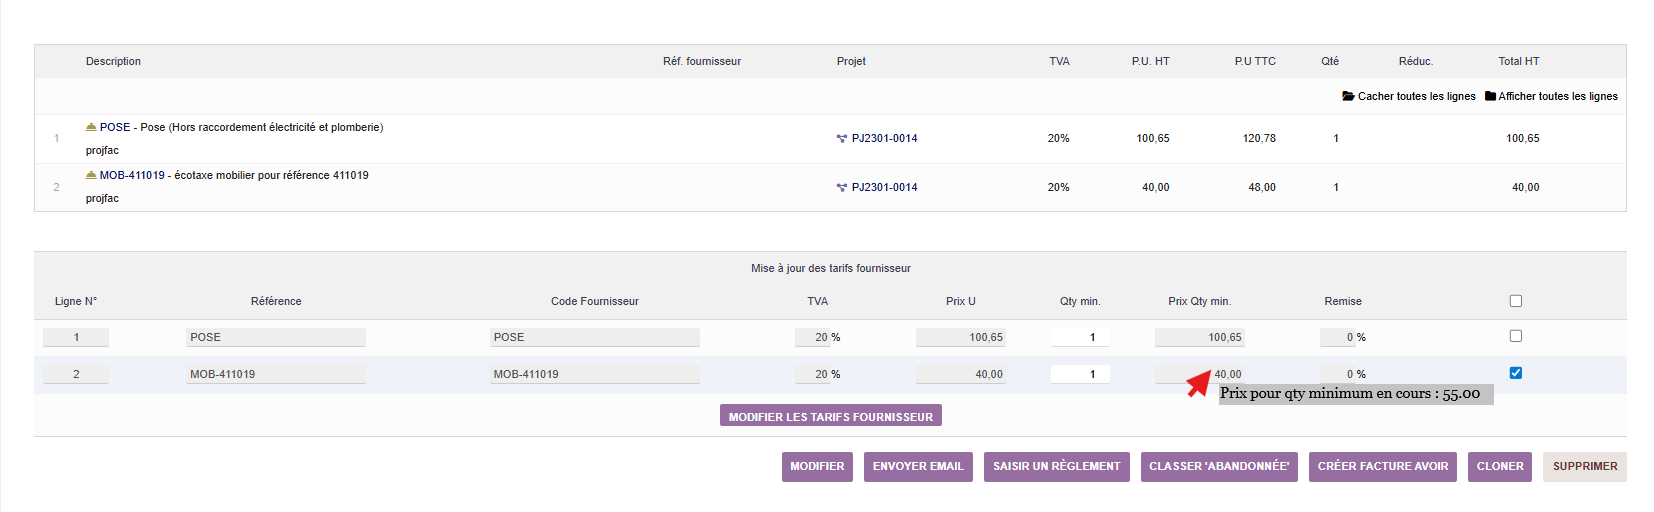Uncheck the MOB-411019 price row checkbox
Image resolution: width=1654 pixels, height=512 pixels.
tap(1515, 373)
